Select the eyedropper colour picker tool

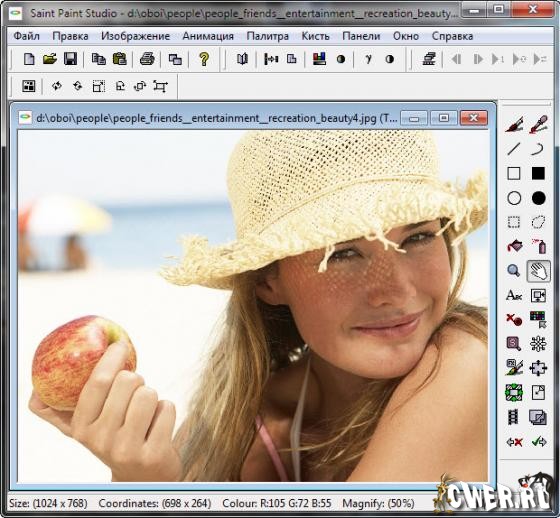tap(538, 124)
